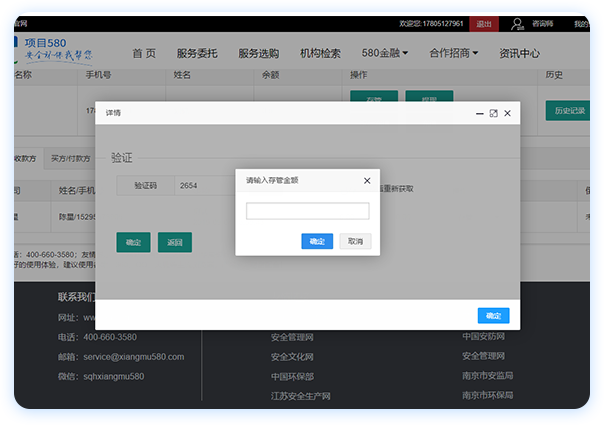Click the 历史记录 button
The height and width of the screenshot is (425, 604).
pos(566,111)
